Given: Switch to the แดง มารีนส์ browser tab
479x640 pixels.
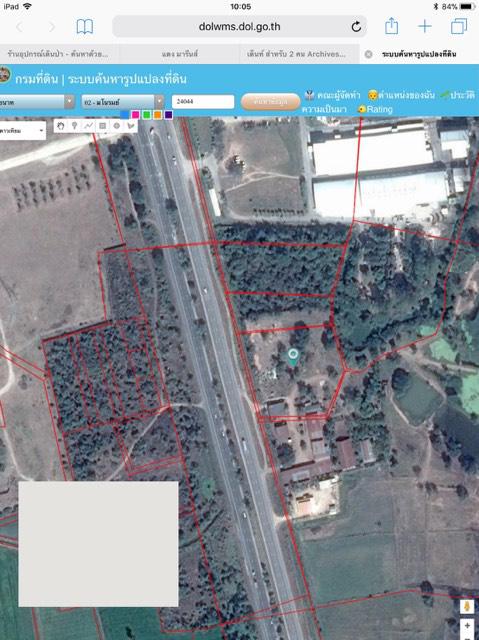Looking at the screenshot, I should tap(180, 54).
